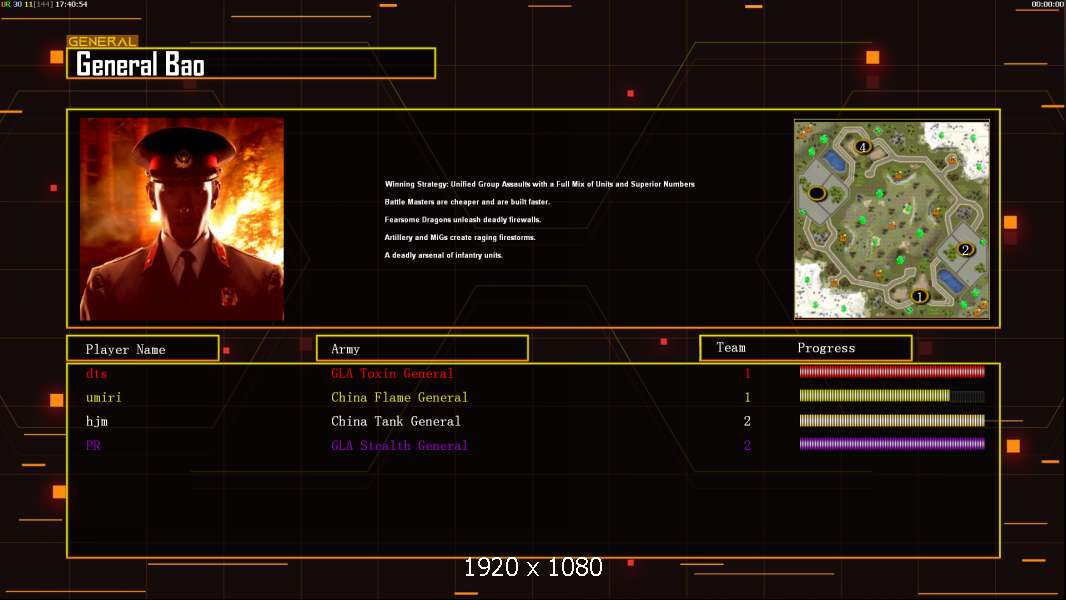Click the Battle Masters are cheaper line
Screen dimensions: 1066x600
tap(467, 202)
